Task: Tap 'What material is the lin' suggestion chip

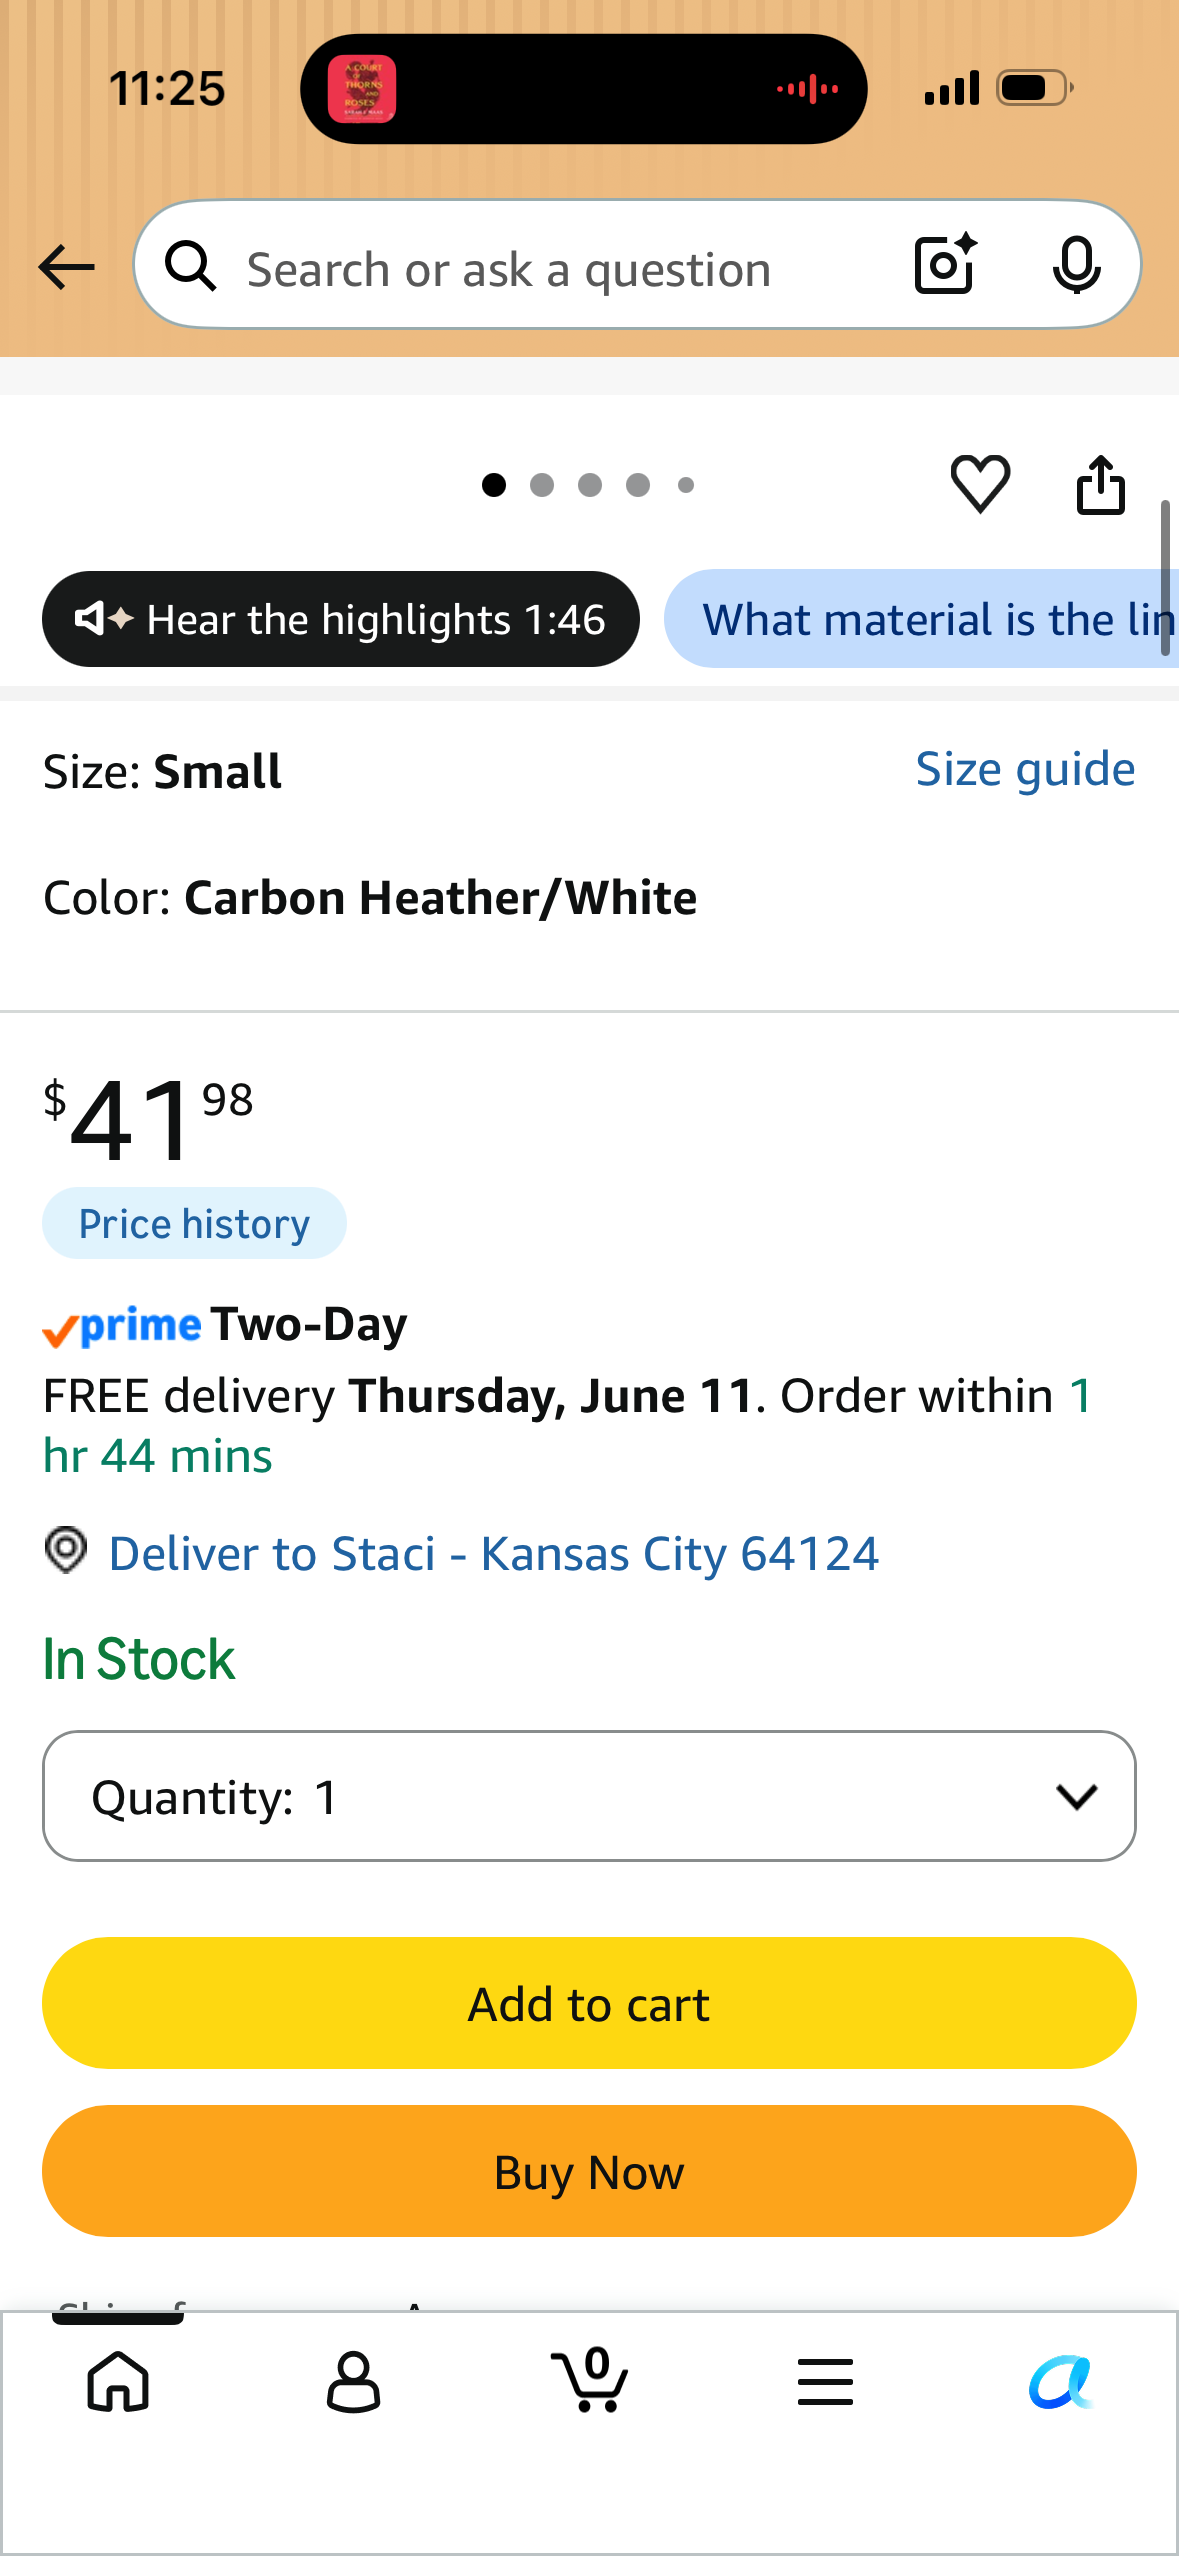Action: pos(921,619)
